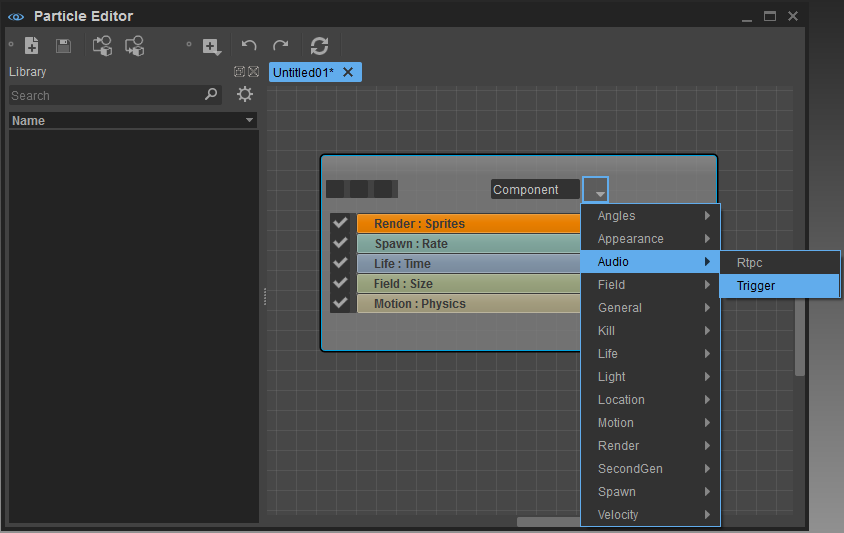Screen dimensions: 844x533
Task: Click the graph horizontal scrollbar
Action: [548, 522]
